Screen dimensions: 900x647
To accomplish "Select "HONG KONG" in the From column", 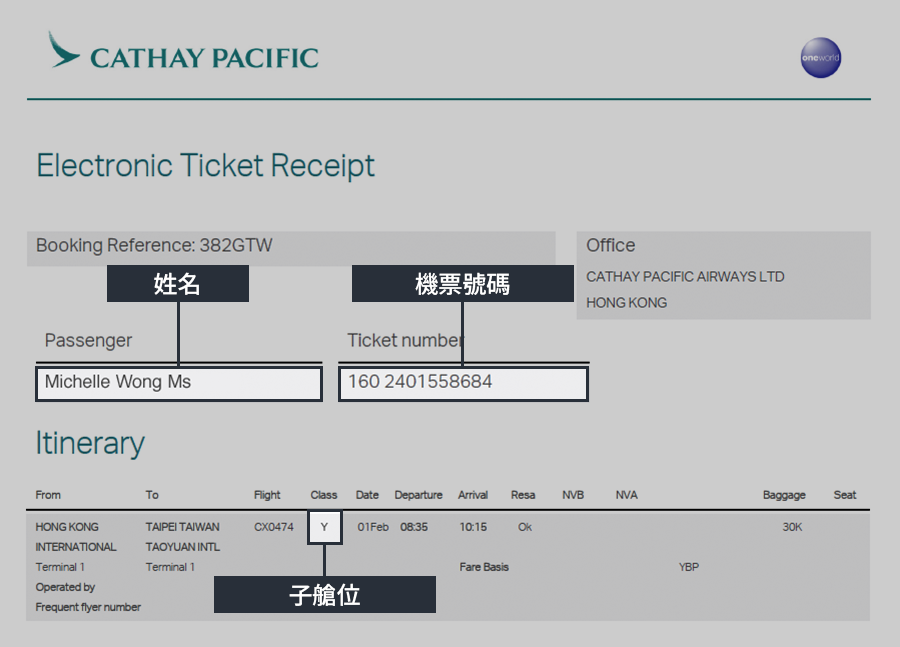I will tap(67, 527).
